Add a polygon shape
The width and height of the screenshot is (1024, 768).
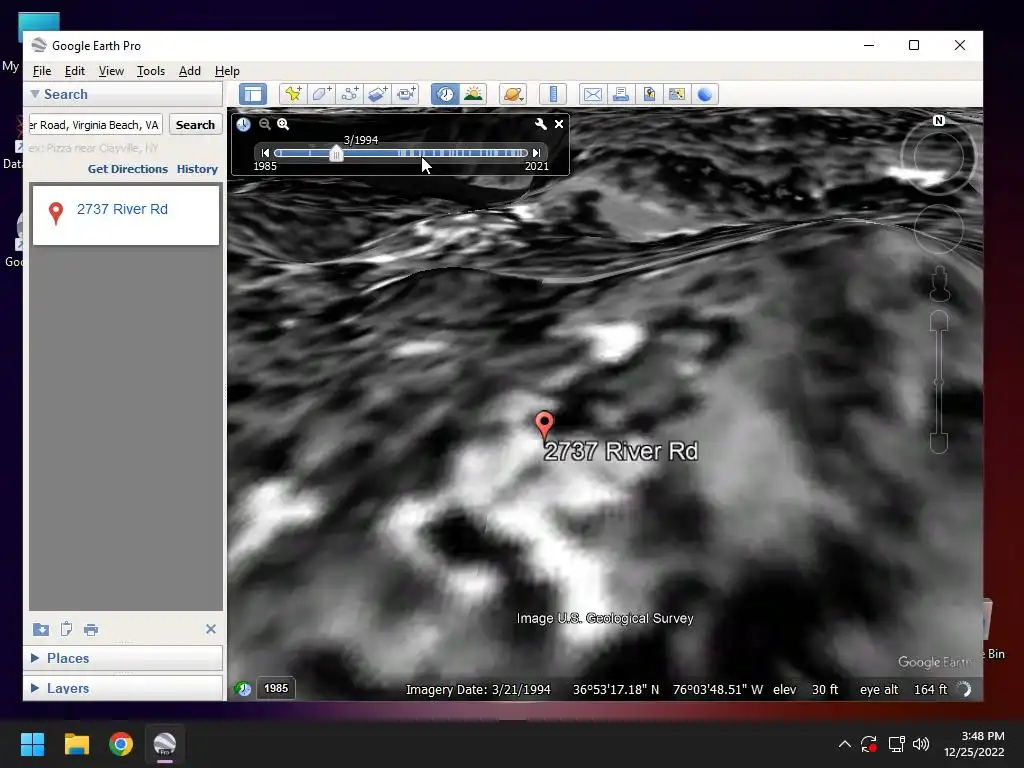[x=321, y=94]
